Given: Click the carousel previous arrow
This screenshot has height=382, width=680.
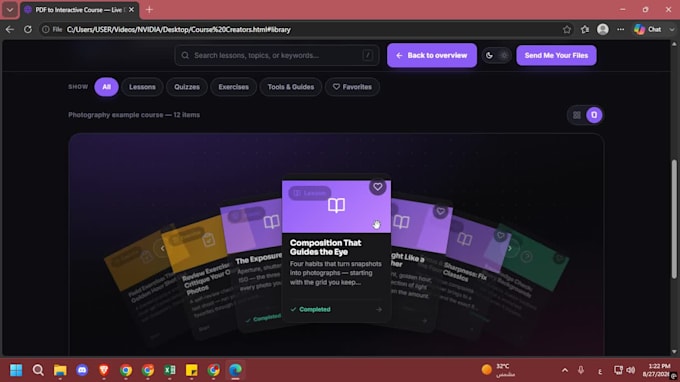Looking at the screenshot, I should pyautogui.click(x=163, y=248).
